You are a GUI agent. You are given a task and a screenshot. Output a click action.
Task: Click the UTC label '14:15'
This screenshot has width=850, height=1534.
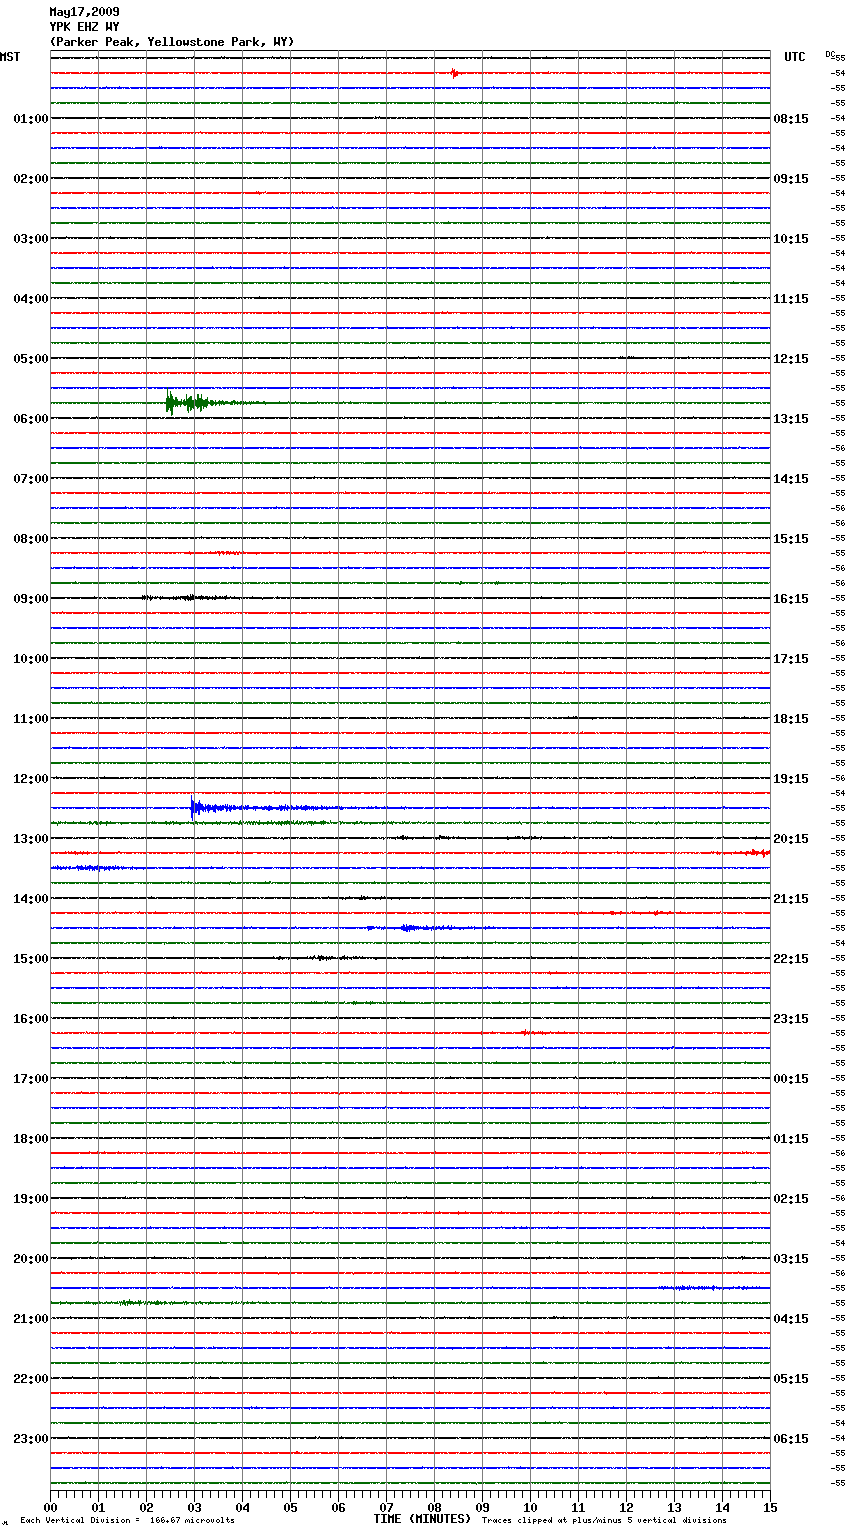point(791,479)
